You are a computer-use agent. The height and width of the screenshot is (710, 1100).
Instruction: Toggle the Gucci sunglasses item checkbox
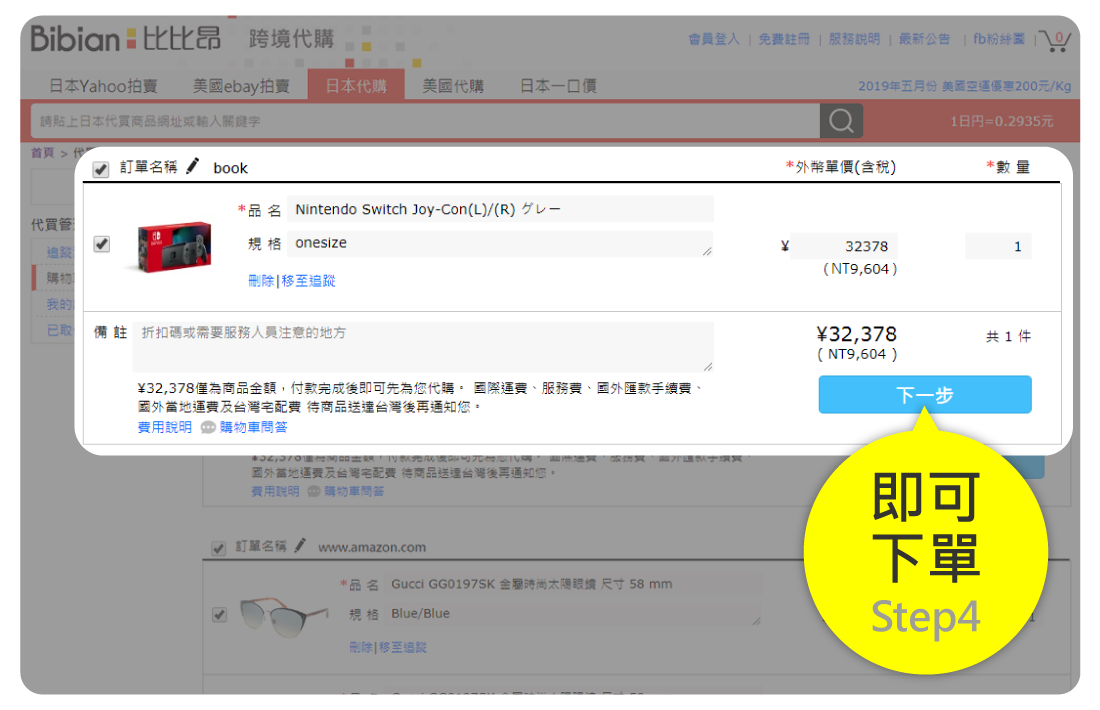pos(220,615)
